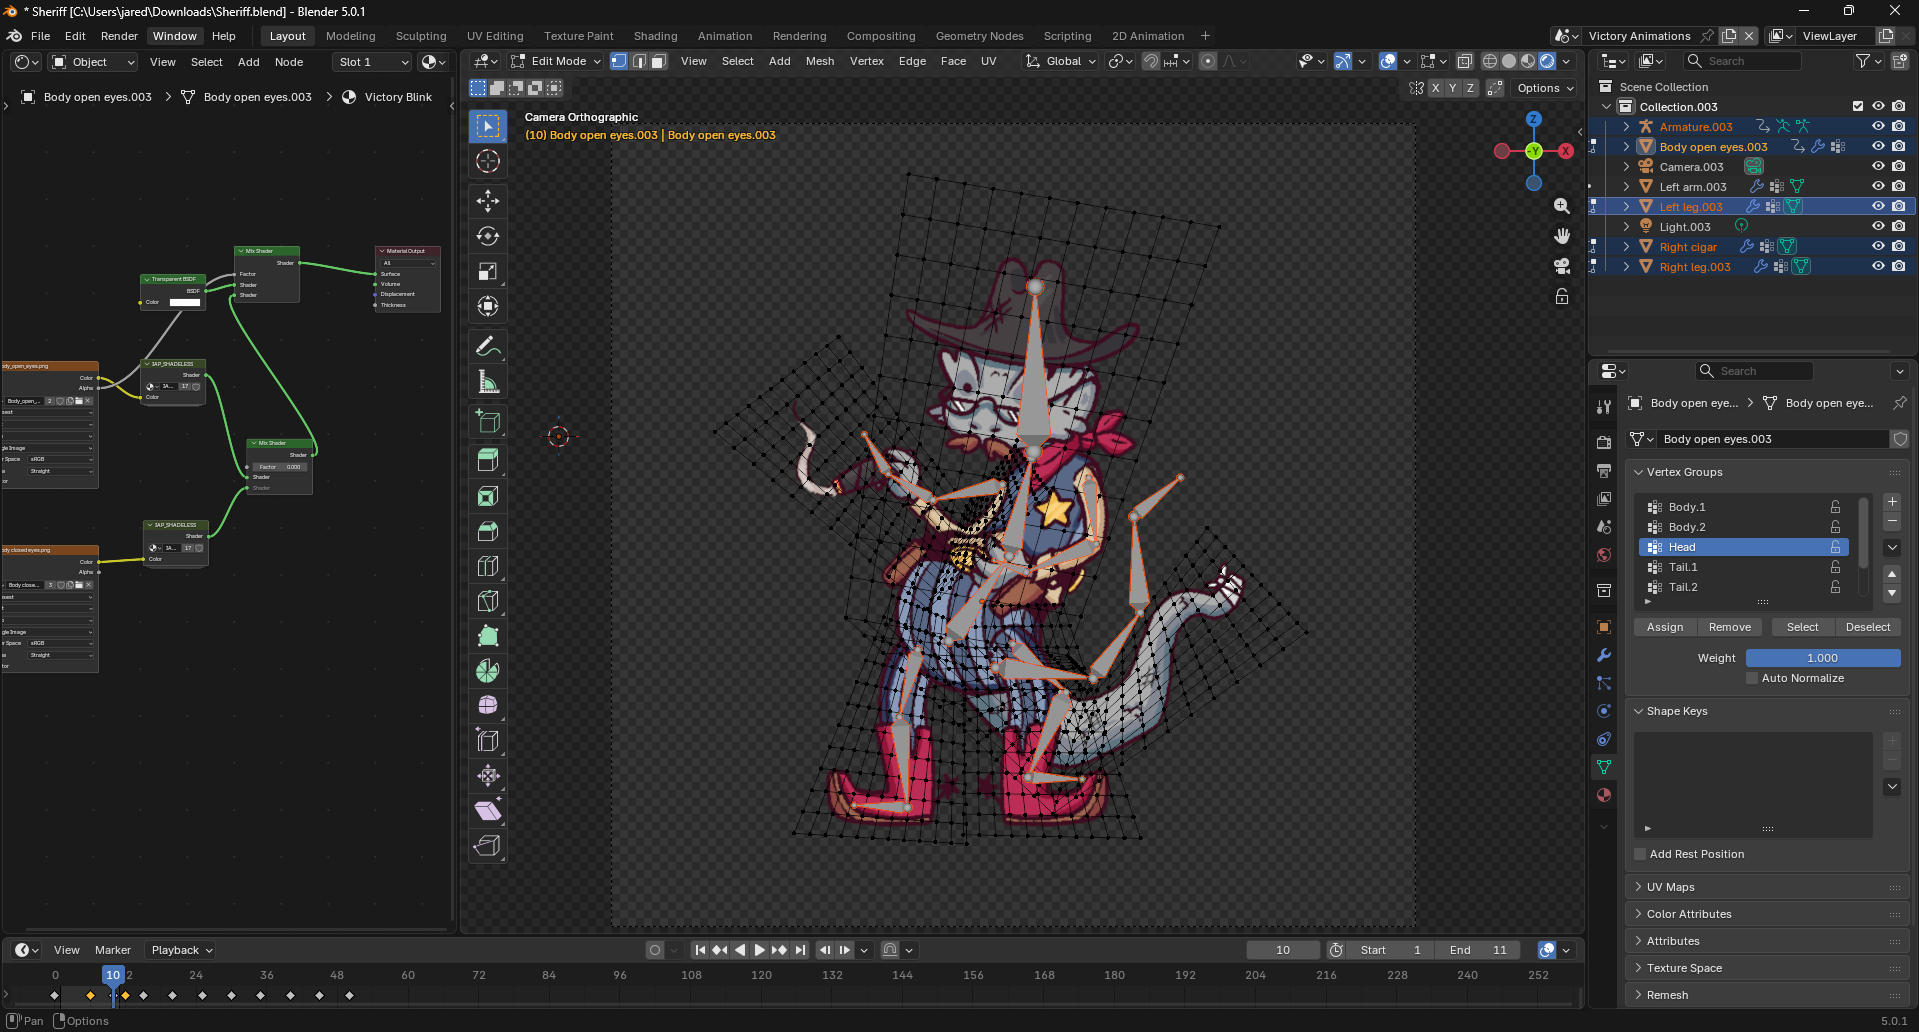Choose the Smooth tool
Image resolution: width=1919 pixels, height=1032 pixels.
point(488,706)
